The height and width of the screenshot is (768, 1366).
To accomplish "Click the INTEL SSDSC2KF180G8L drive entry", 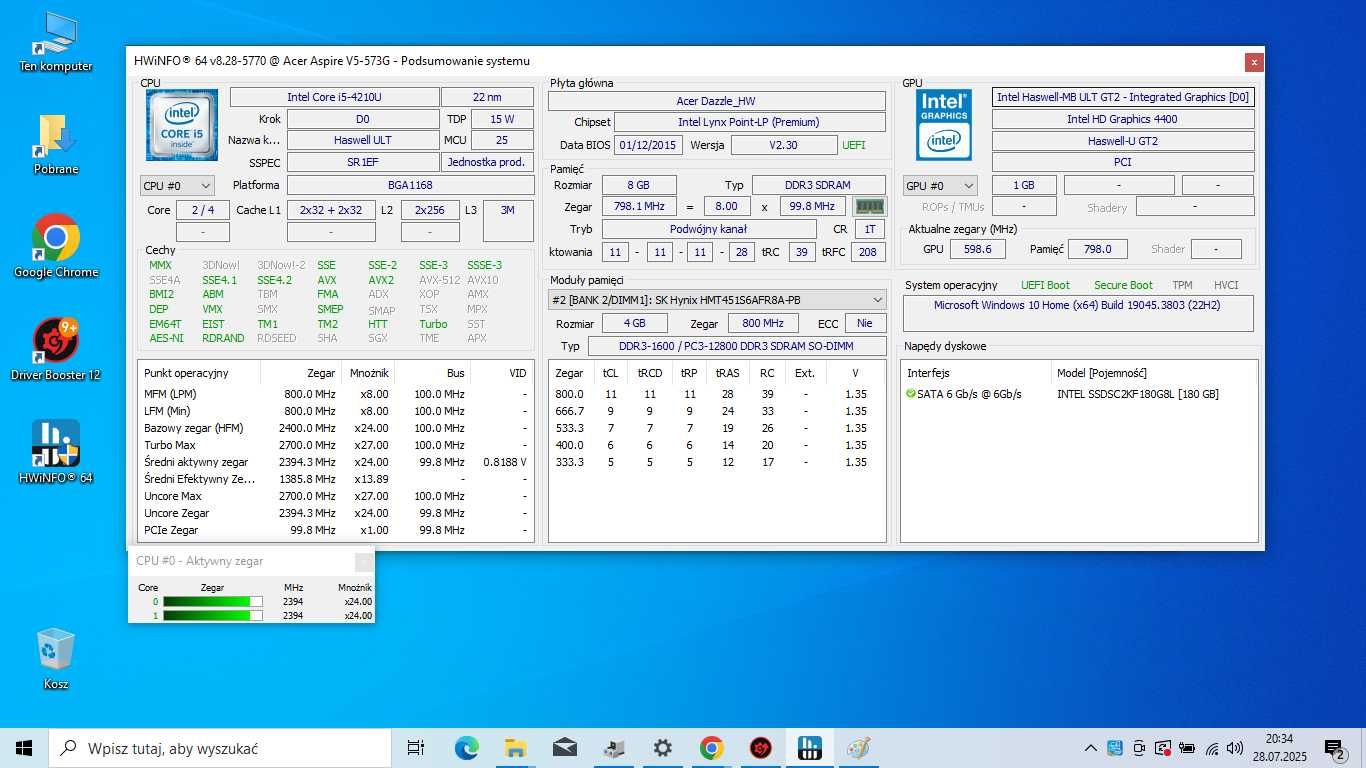I will tap(1138, 394).
